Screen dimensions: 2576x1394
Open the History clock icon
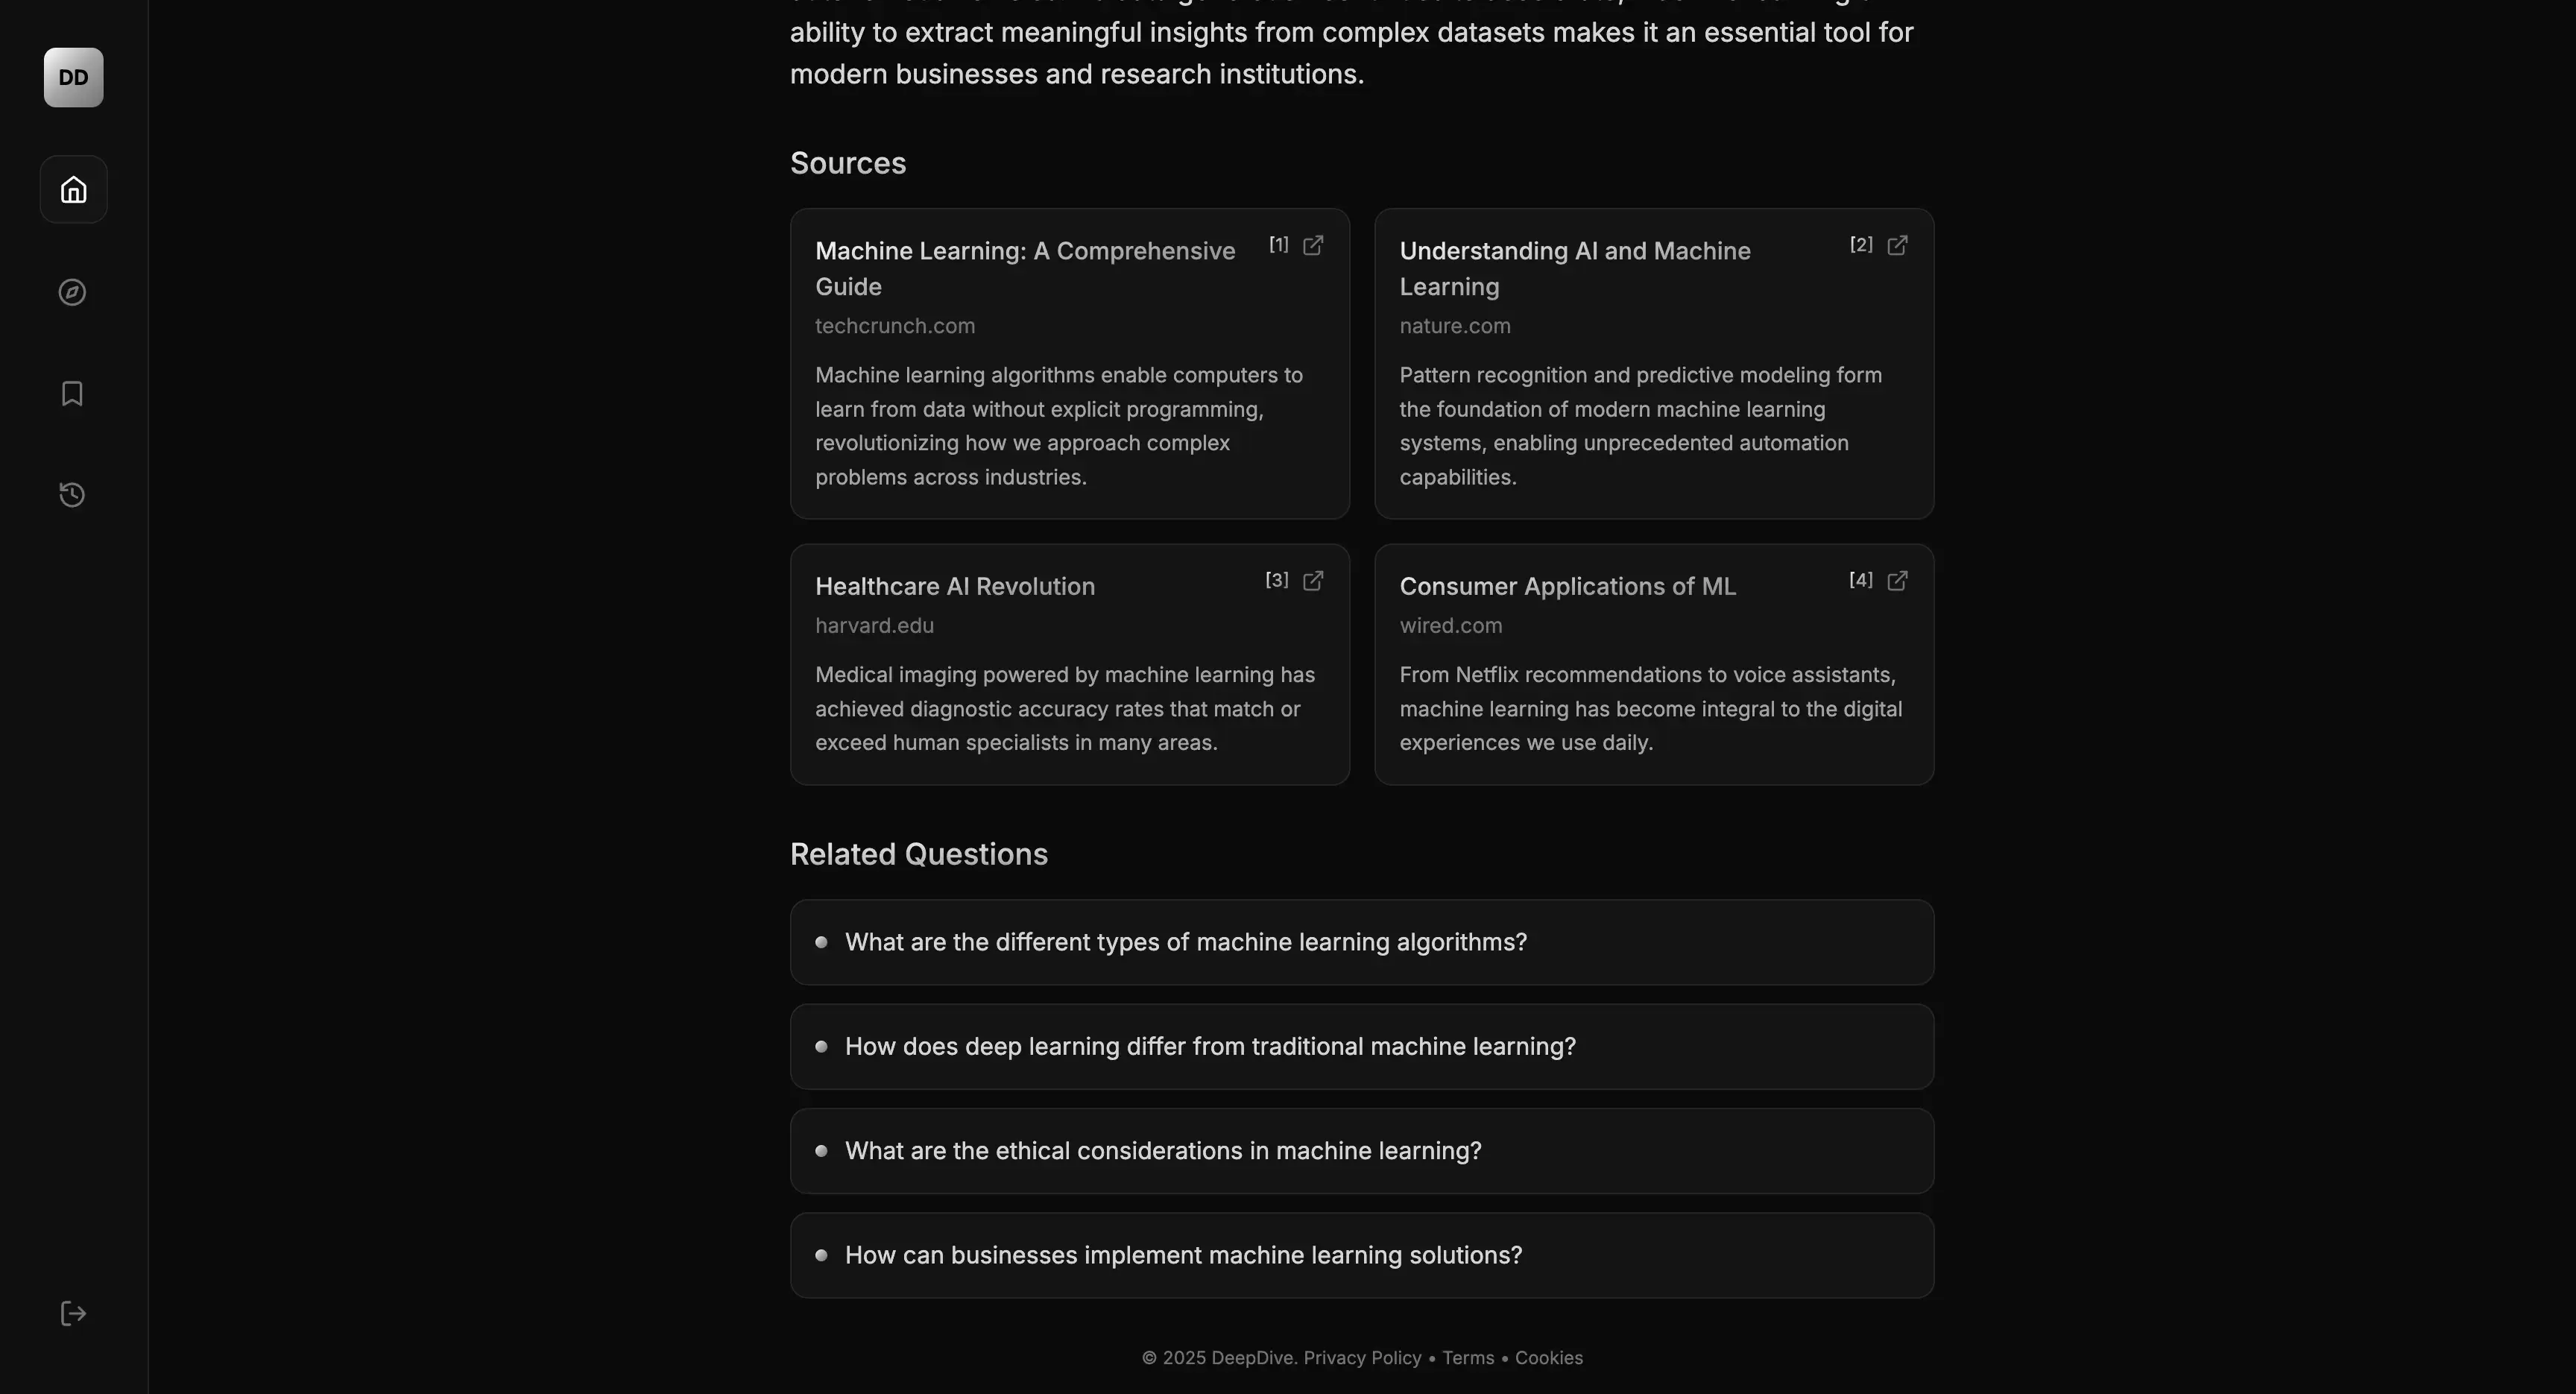click(x=72, y=495)
